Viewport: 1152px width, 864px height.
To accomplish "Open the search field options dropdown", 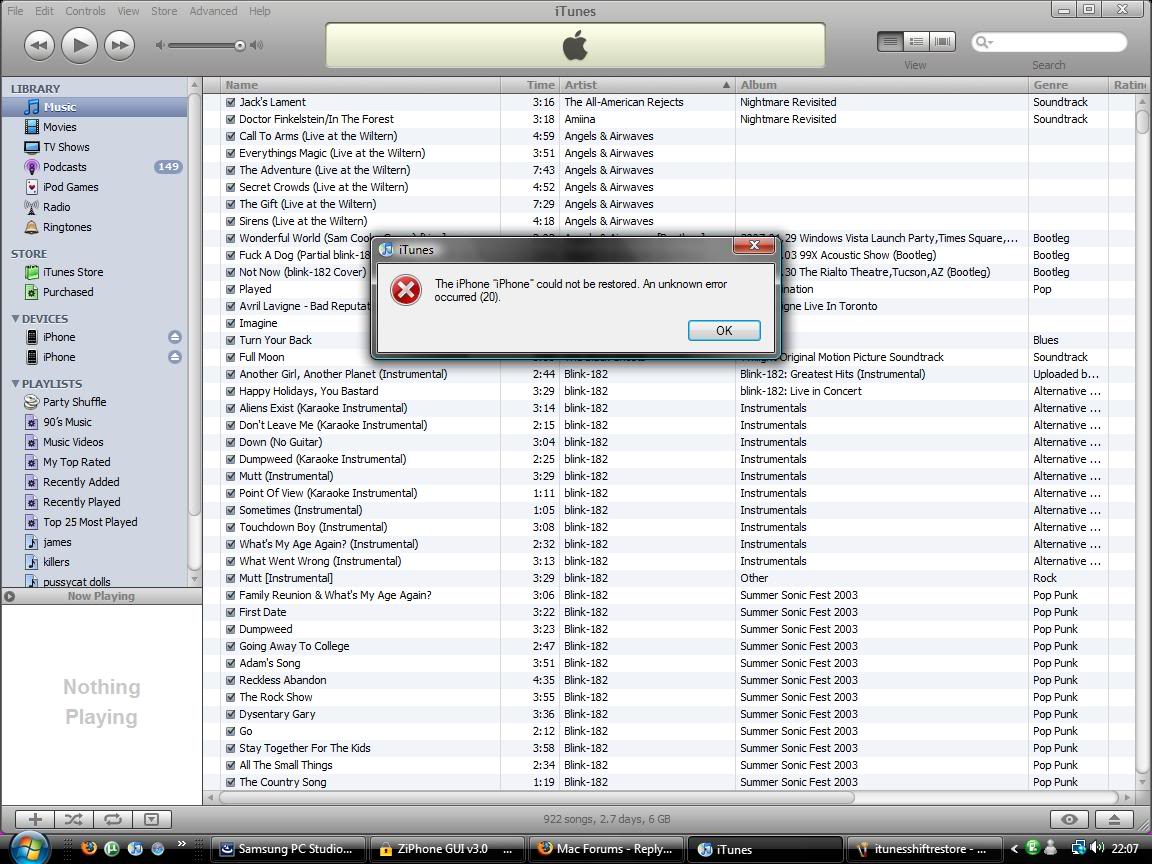I will coord(984,43).
